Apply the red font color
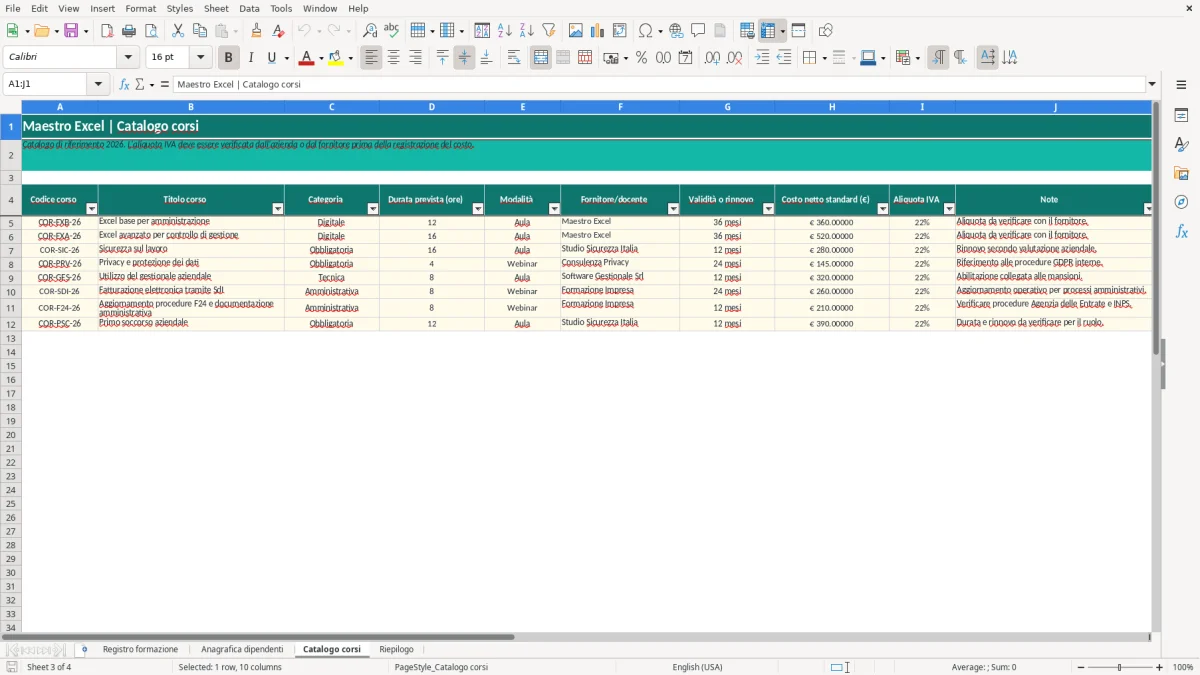1200x675 pixels. (x=306, y=58)
